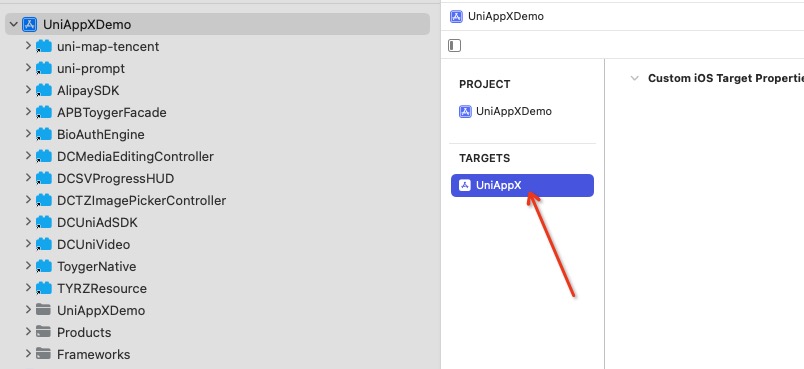The height and width of the screenshot is (369, 804).
Task: Collapse the UniAppXDemo root project tree
Action: (13, 25)
